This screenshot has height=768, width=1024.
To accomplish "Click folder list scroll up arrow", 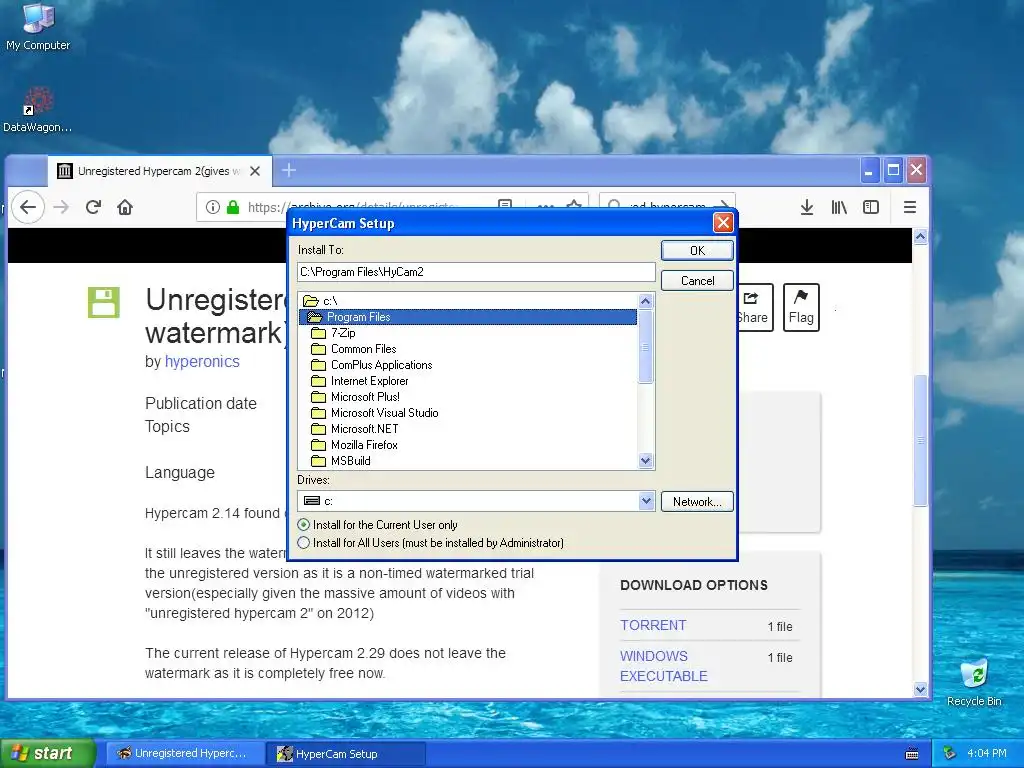I will click(x=645, y=301).
